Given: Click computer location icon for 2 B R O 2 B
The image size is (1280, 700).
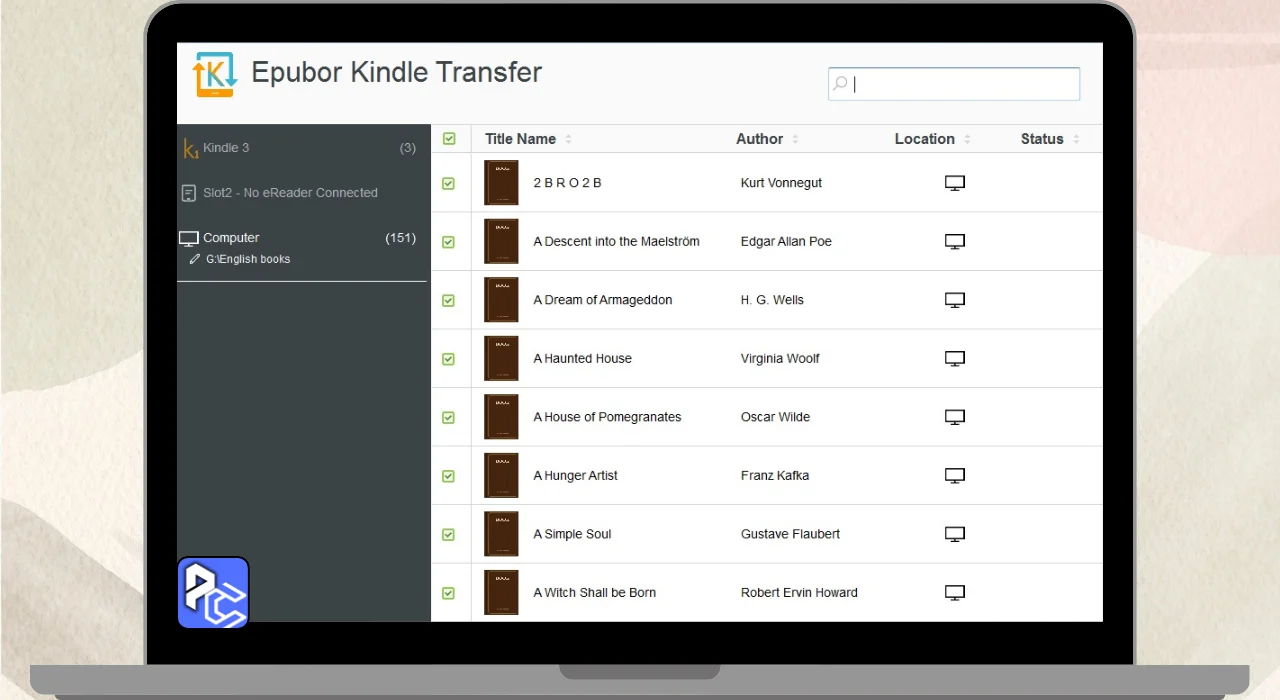Looking at the screenshot, I should [955, 183].
